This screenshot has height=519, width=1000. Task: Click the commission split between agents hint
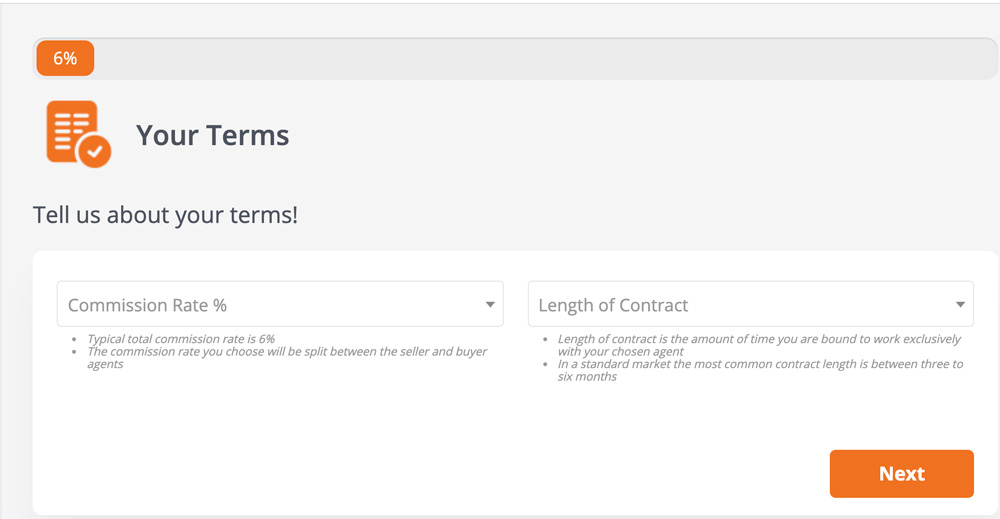286,352
